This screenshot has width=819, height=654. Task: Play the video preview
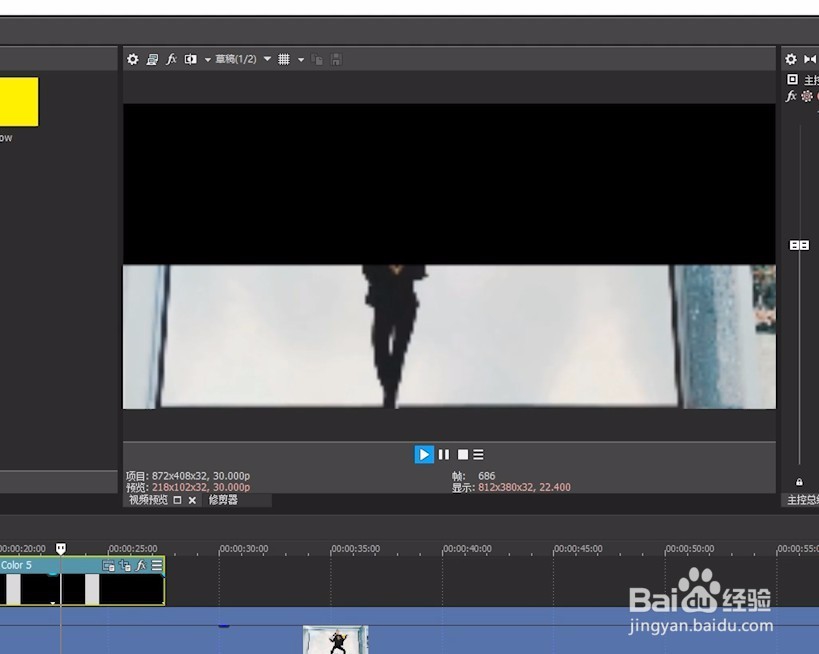click(424, 454)
